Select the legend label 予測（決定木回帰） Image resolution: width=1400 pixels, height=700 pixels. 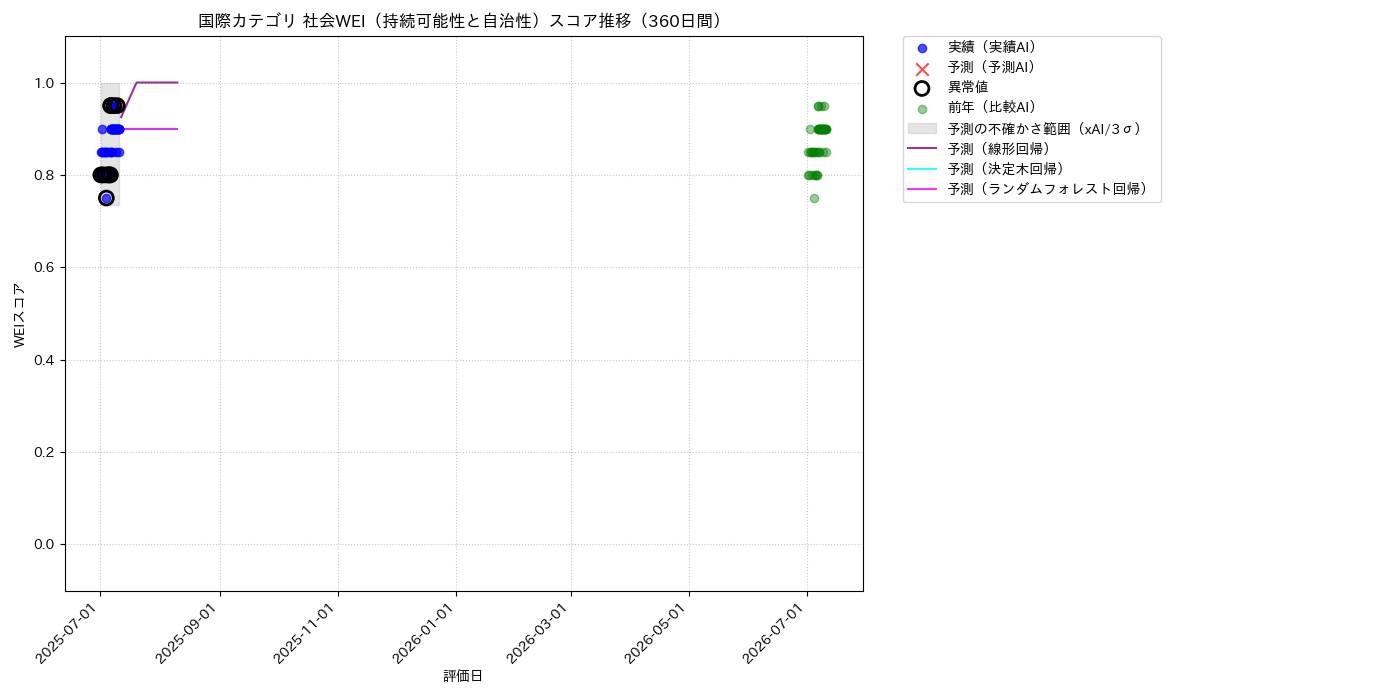(x=1010, y=168)
